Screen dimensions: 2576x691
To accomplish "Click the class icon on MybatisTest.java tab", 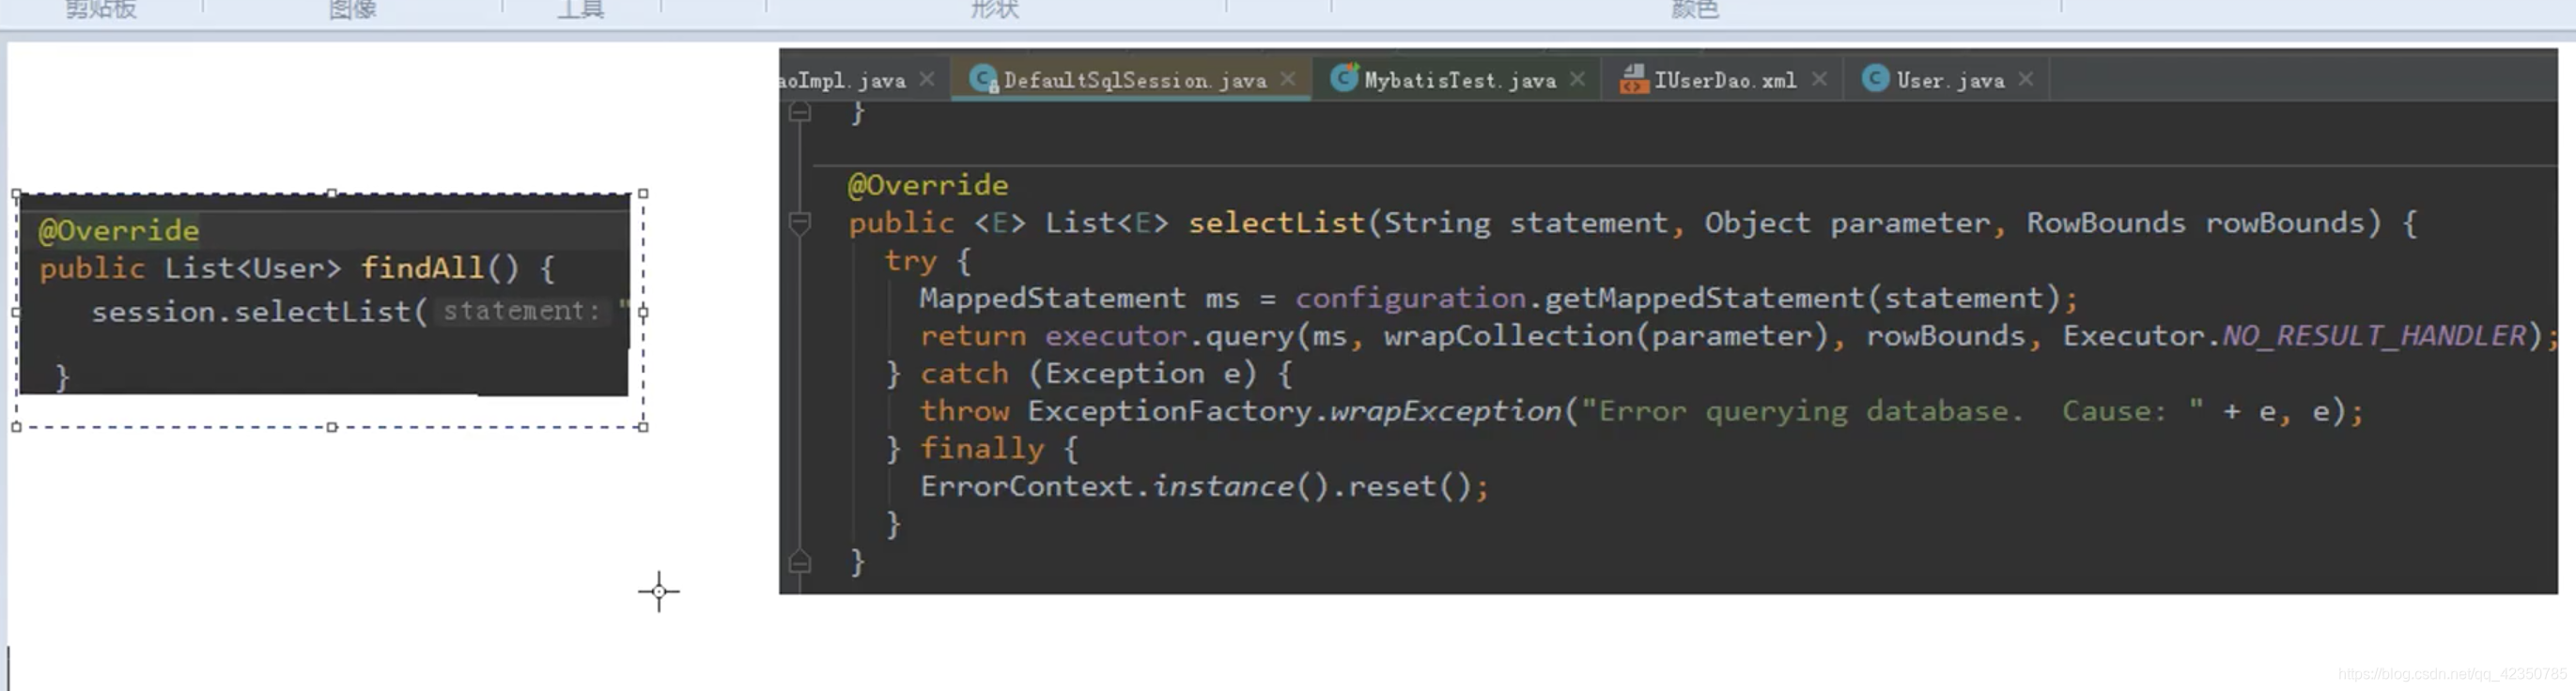I will [x=1344, y=78].
